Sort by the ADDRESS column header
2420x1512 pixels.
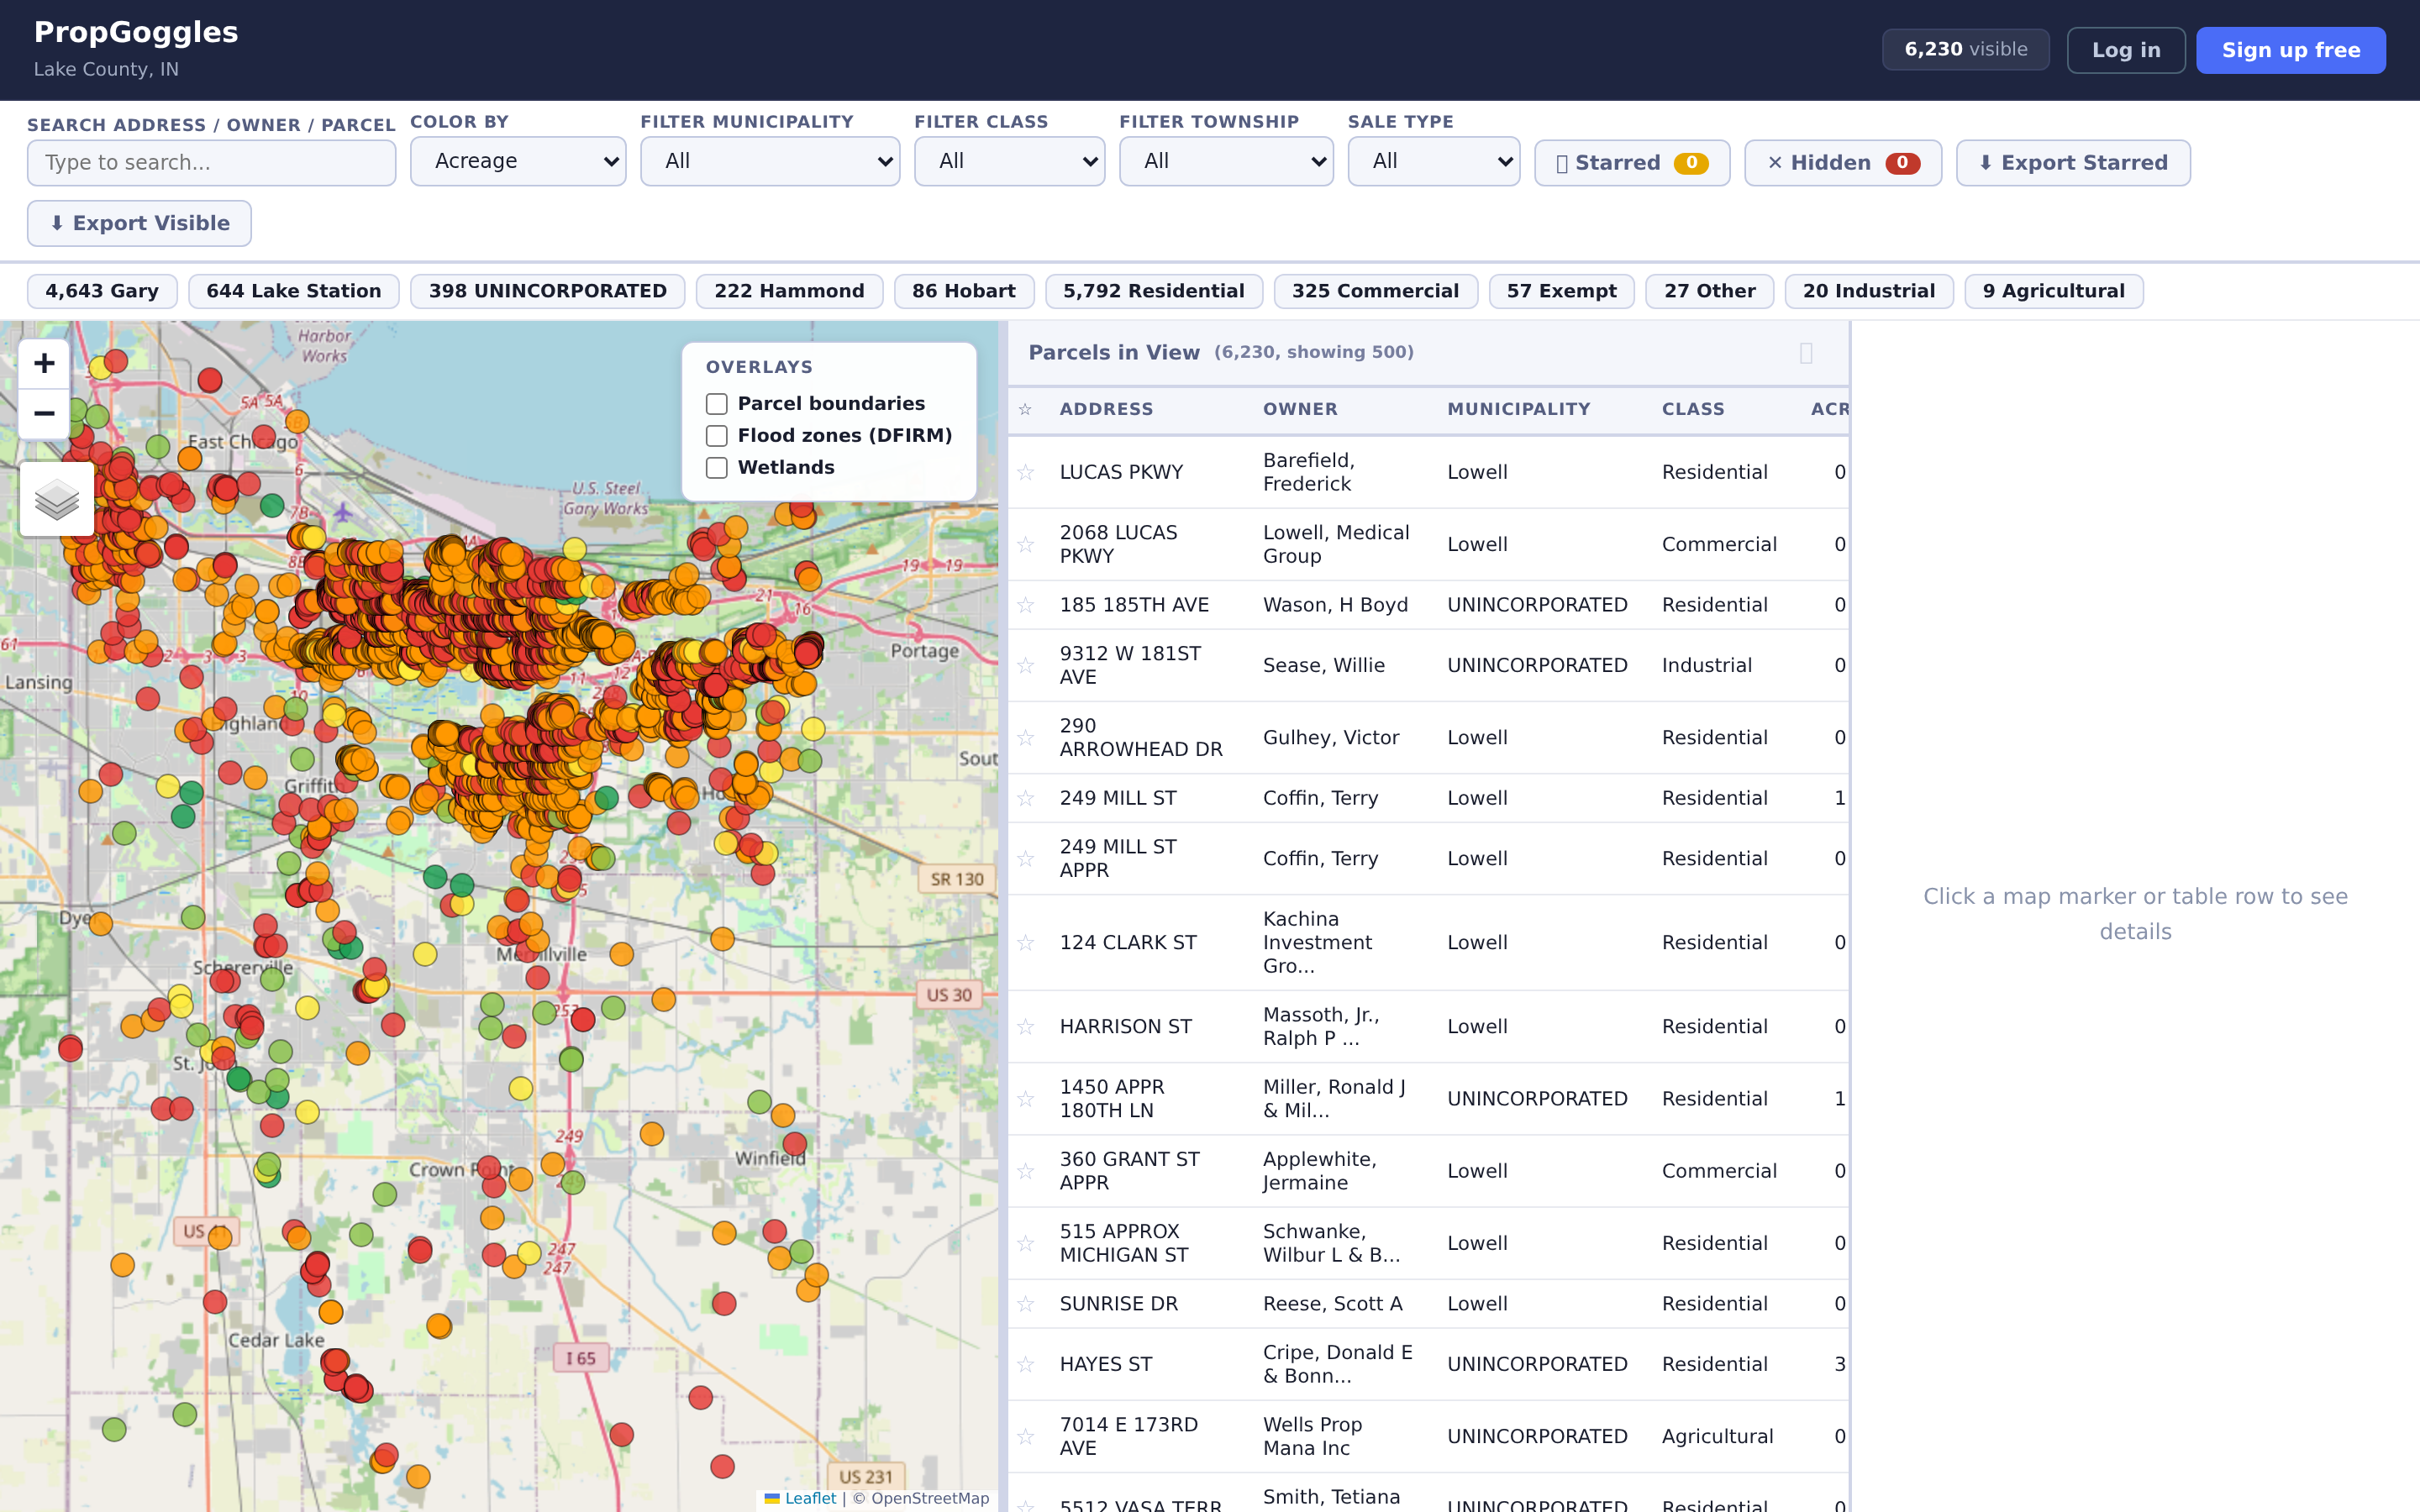click(x=1106, y=409)
